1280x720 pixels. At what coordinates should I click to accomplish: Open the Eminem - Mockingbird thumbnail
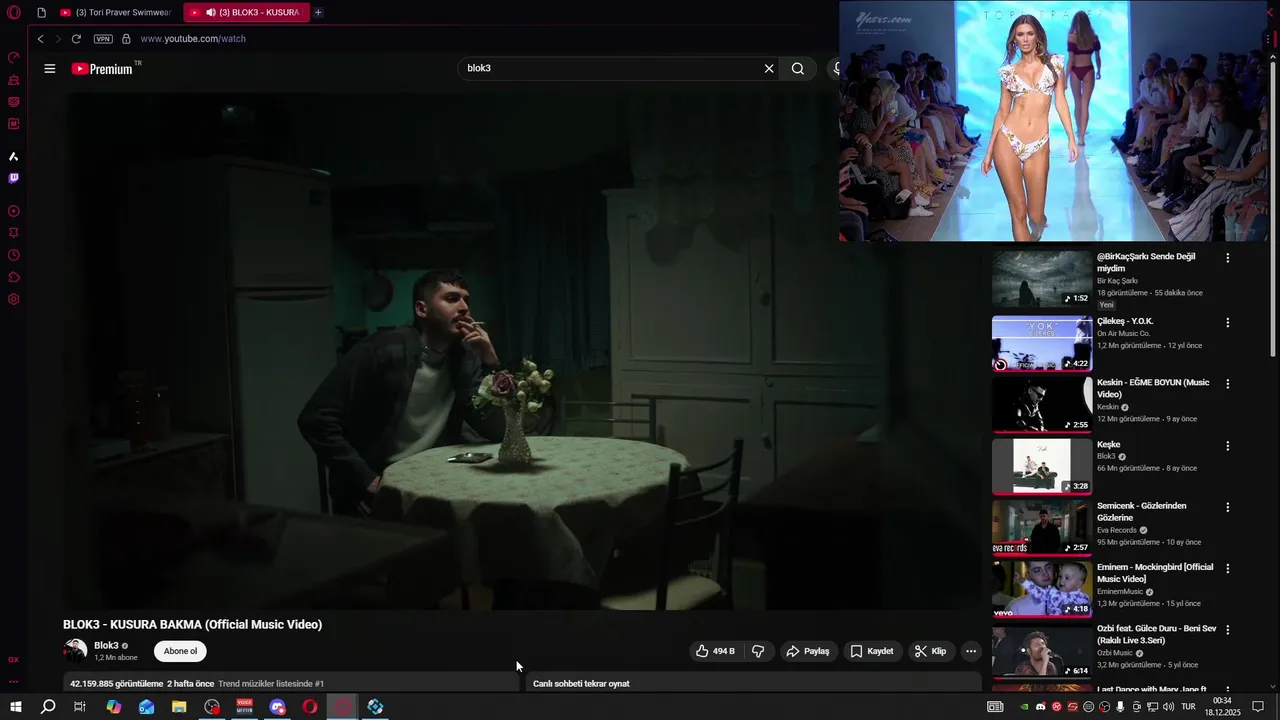1042,589
